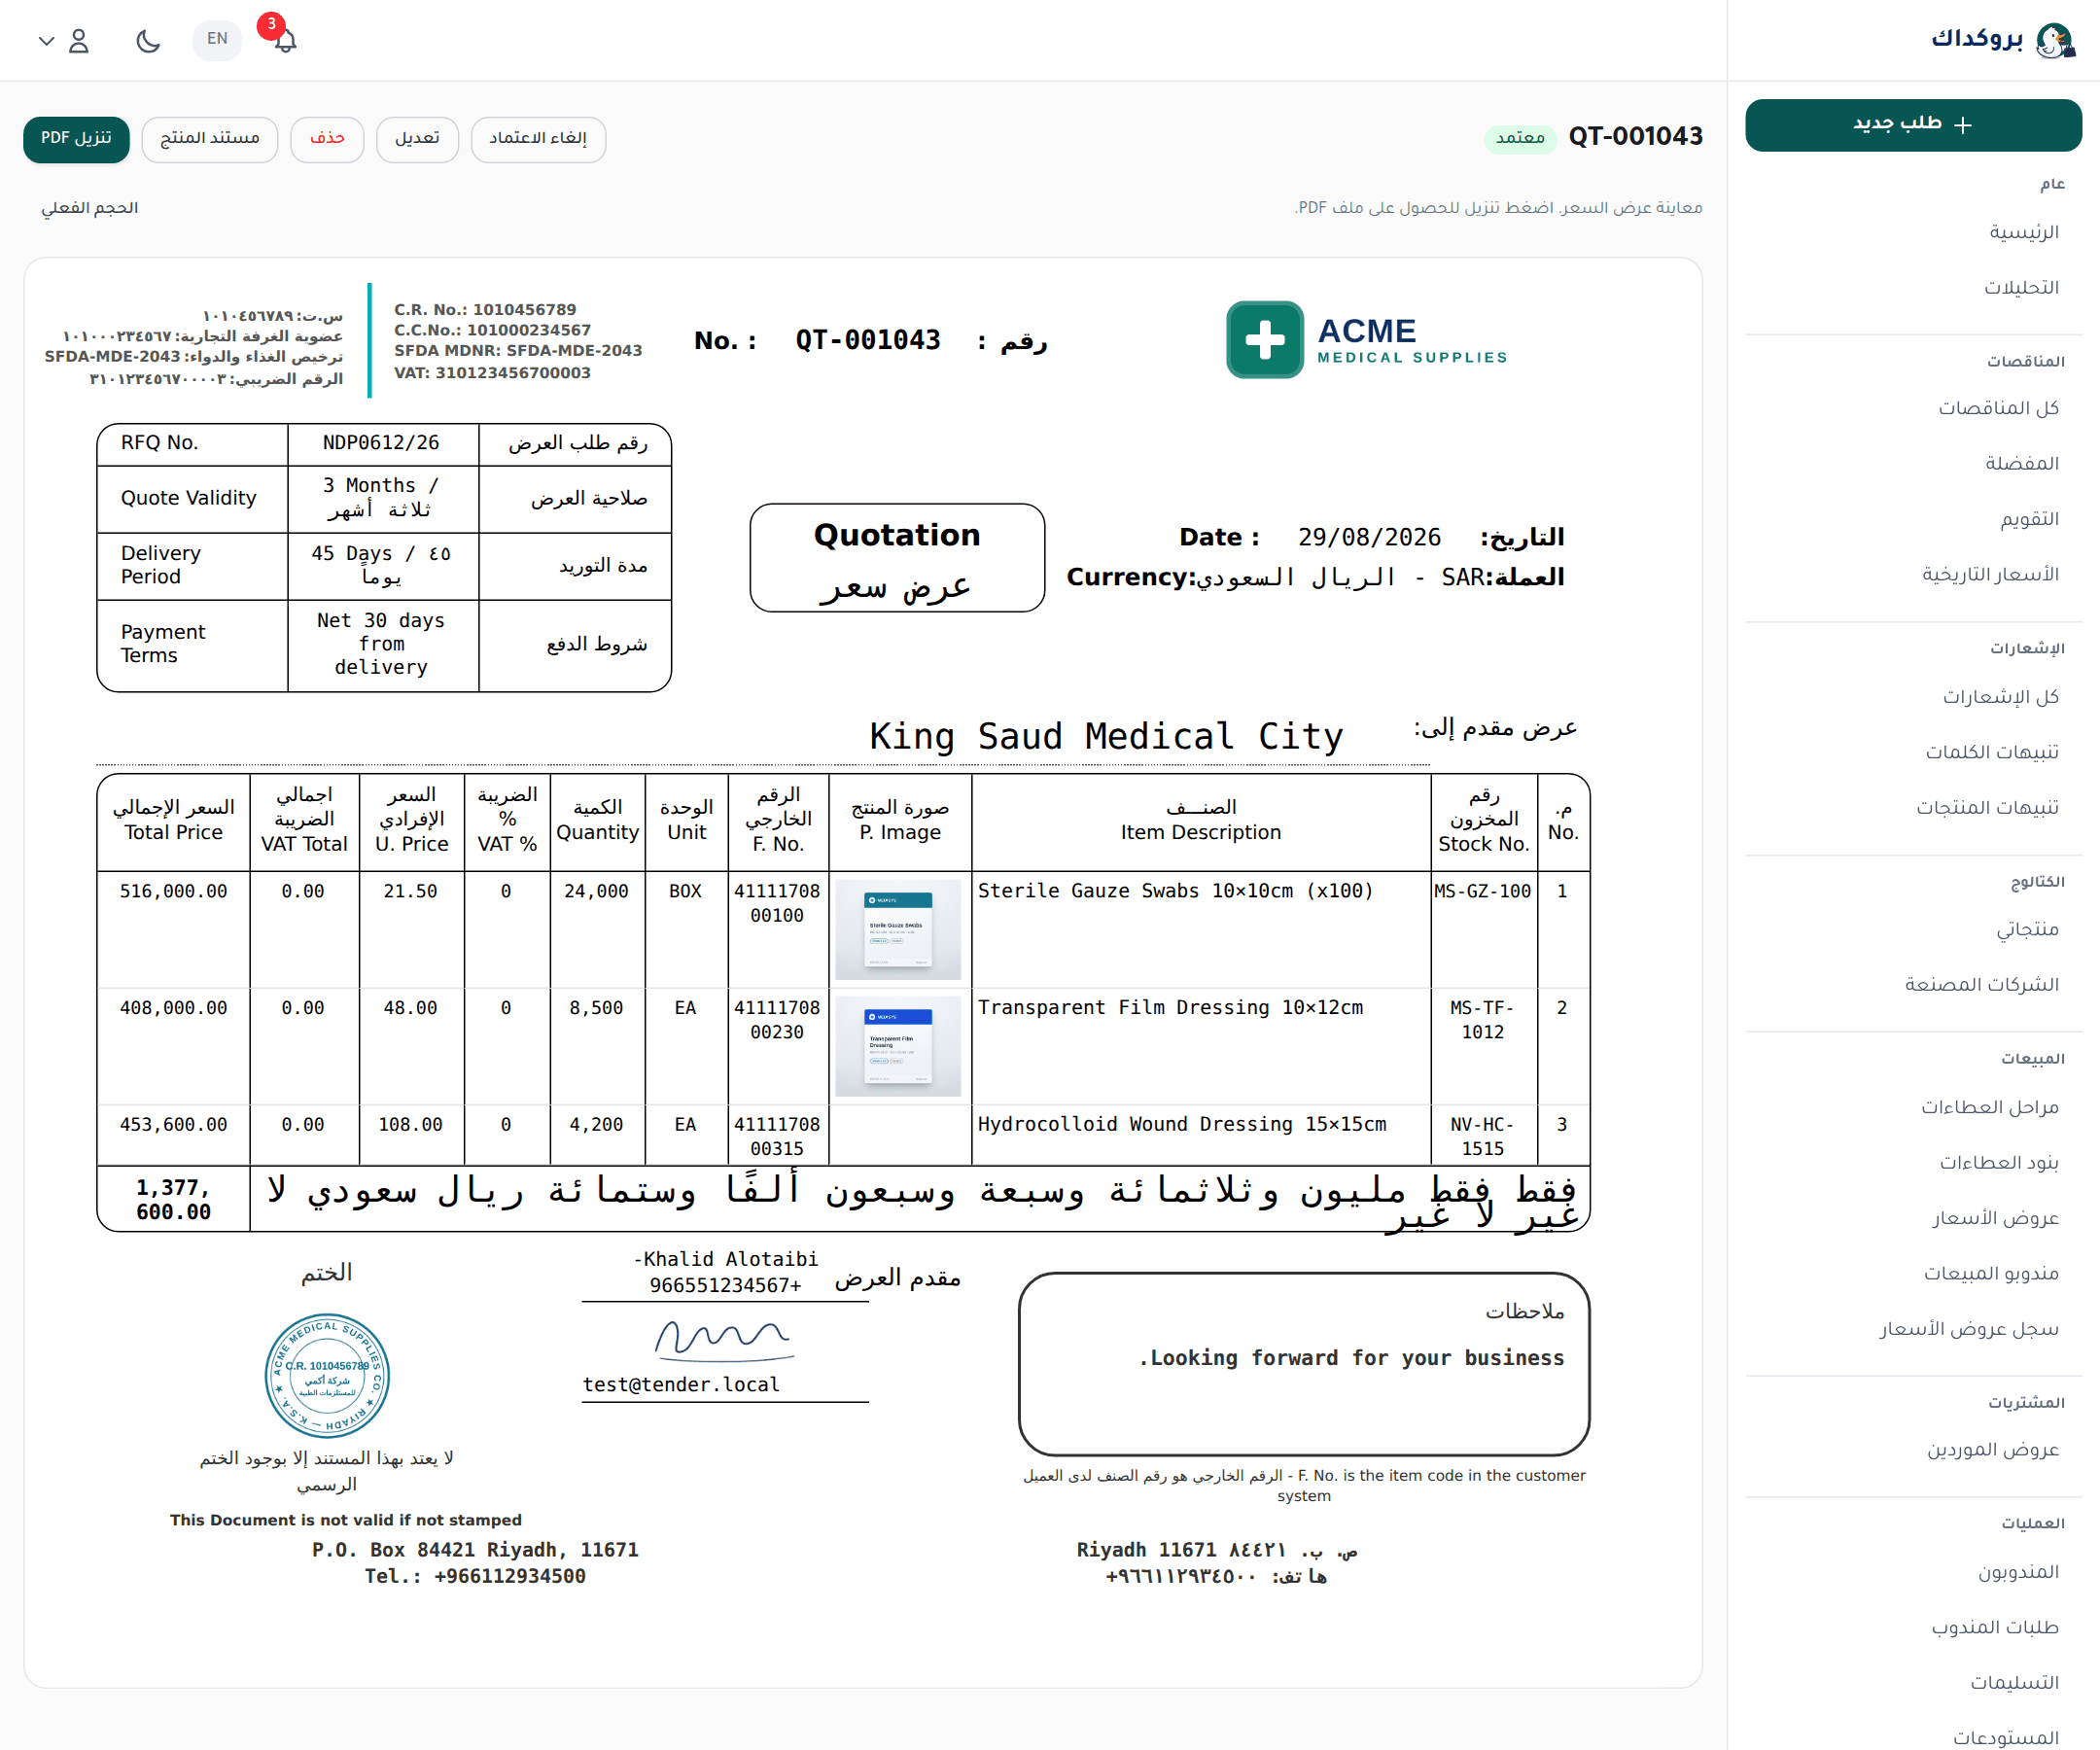Click the ACME Medical Supplies logo
The width and height of the screenshot is (2100, 1750).
click(1366, 340)
